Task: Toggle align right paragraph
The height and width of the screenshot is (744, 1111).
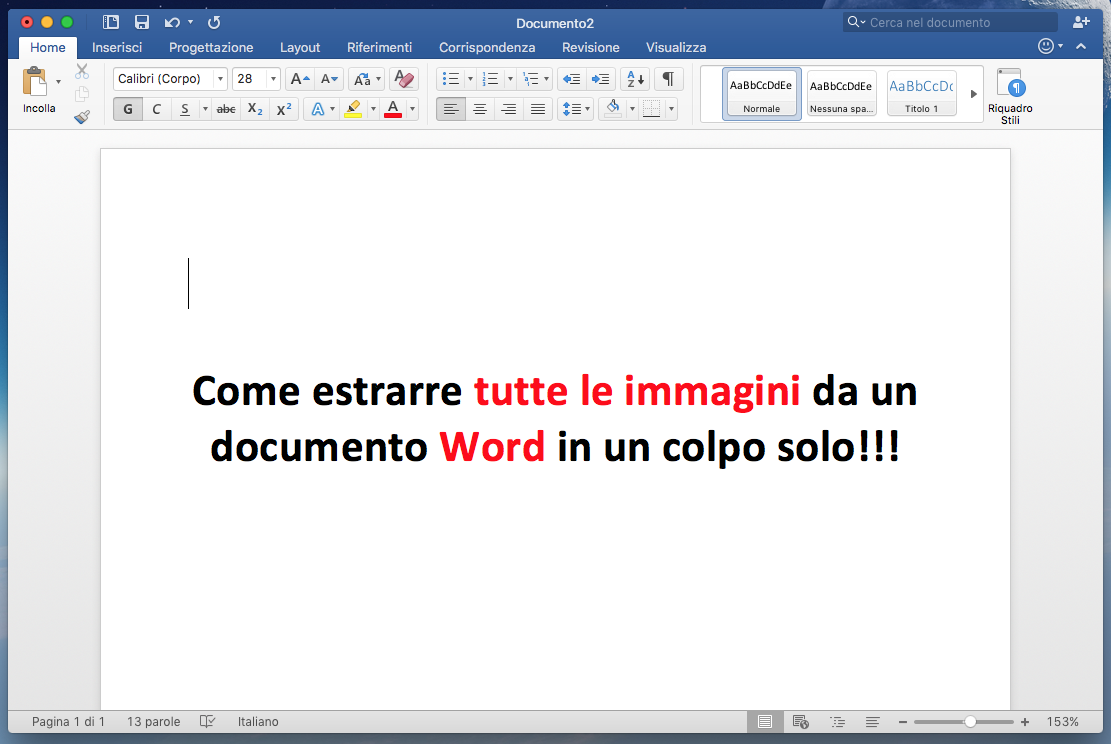Action: point(509,109)
